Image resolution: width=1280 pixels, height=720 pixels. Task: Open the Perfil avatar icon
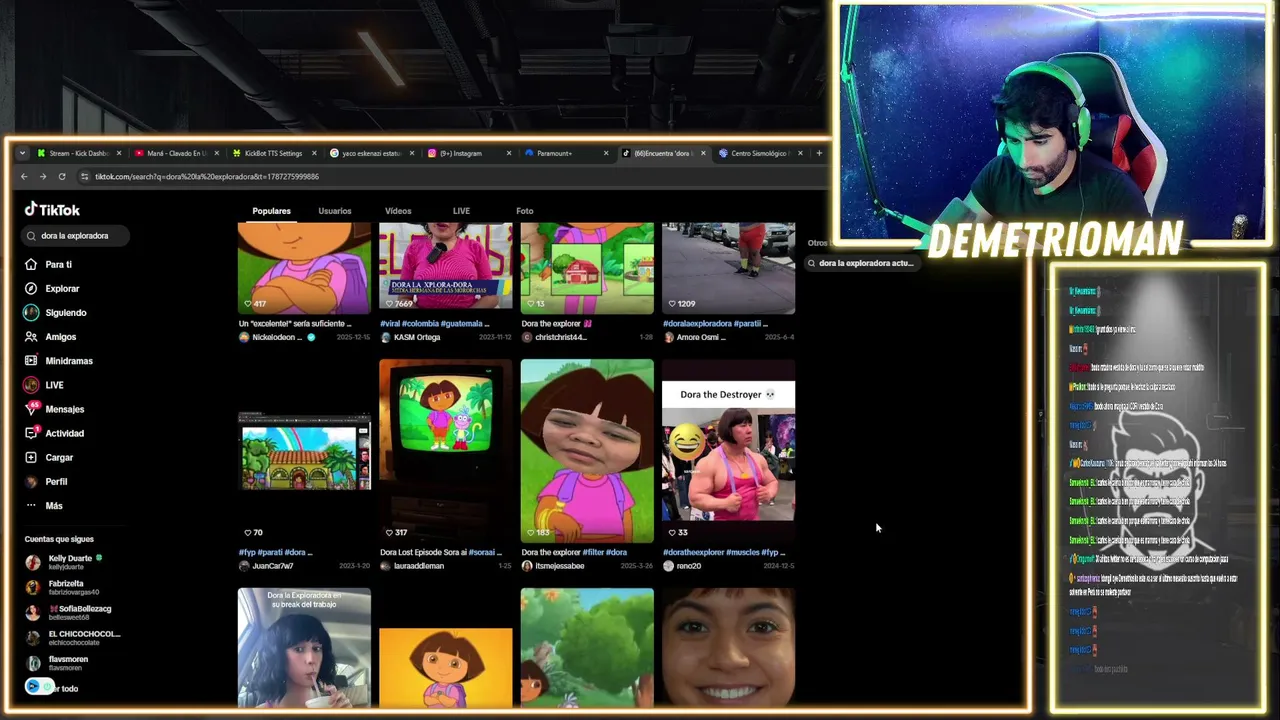(31, 481)
